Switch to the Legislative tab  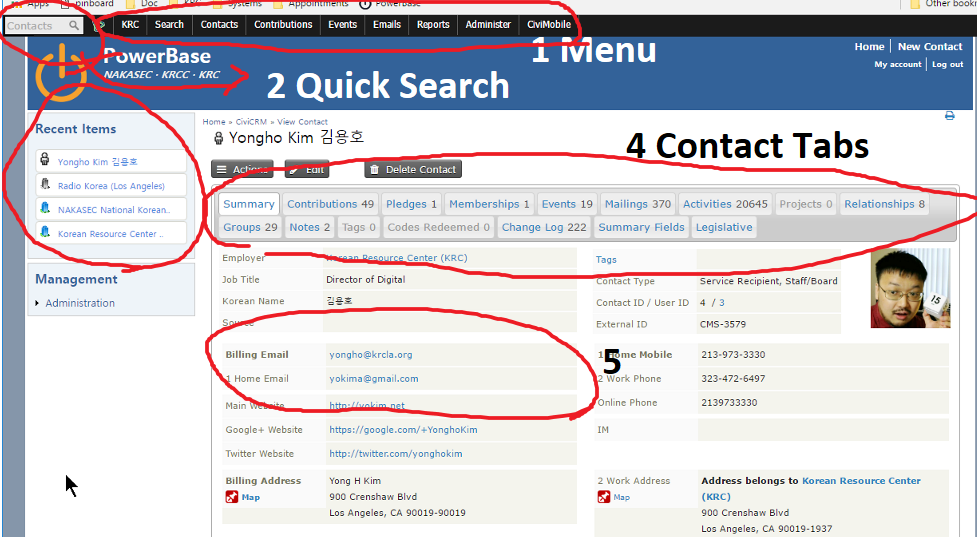coord(724,227)
